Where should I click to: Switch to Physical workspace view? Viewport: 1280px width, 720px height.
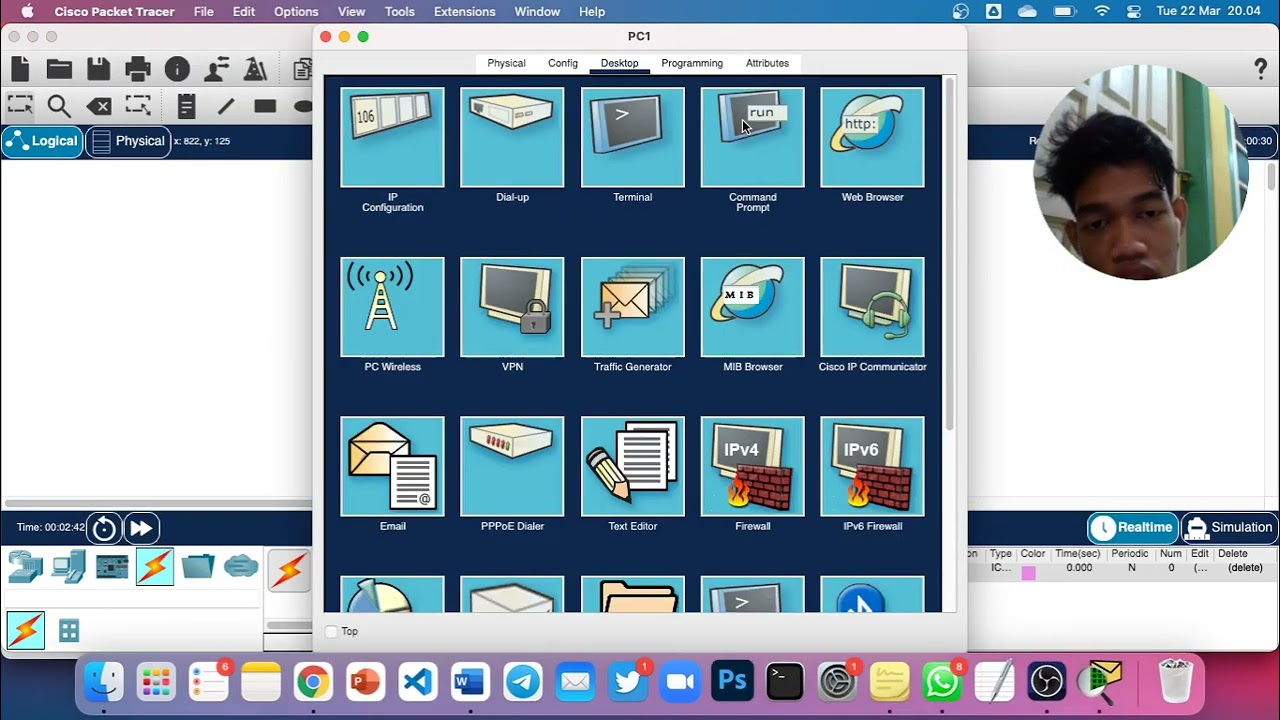tap(128, 141)
